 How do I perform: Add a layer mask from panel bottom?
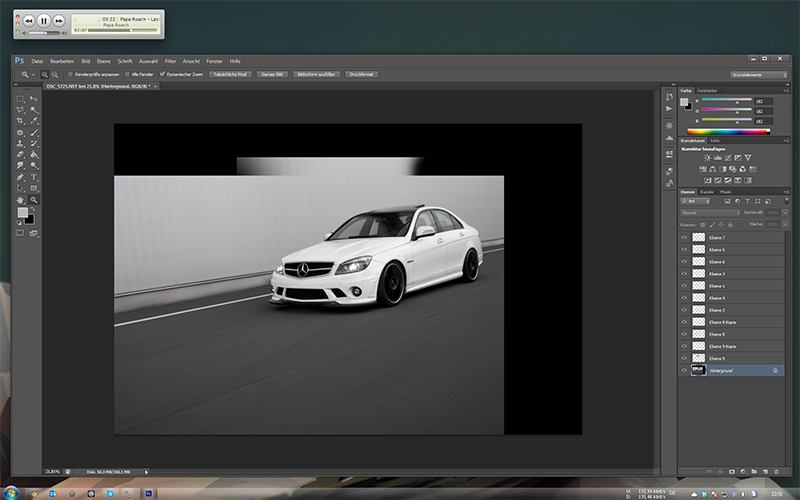click(732, 472)
